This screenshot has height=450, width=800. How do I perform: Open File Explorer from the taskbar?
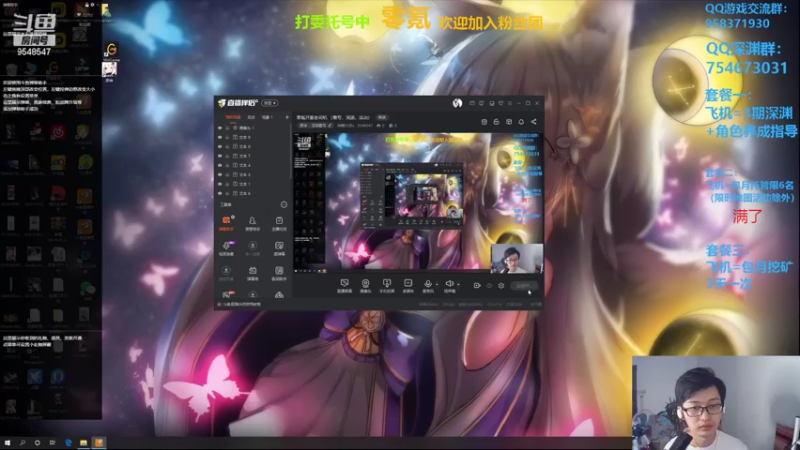pos(83,443)
